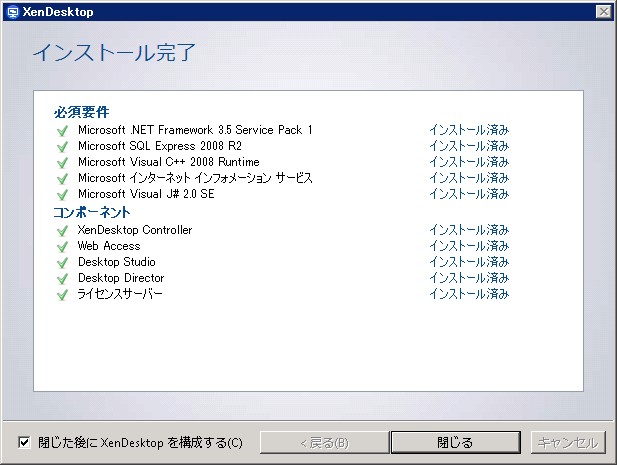
Task: Click the 必須要件 section heading
Action: coord(81,111)
